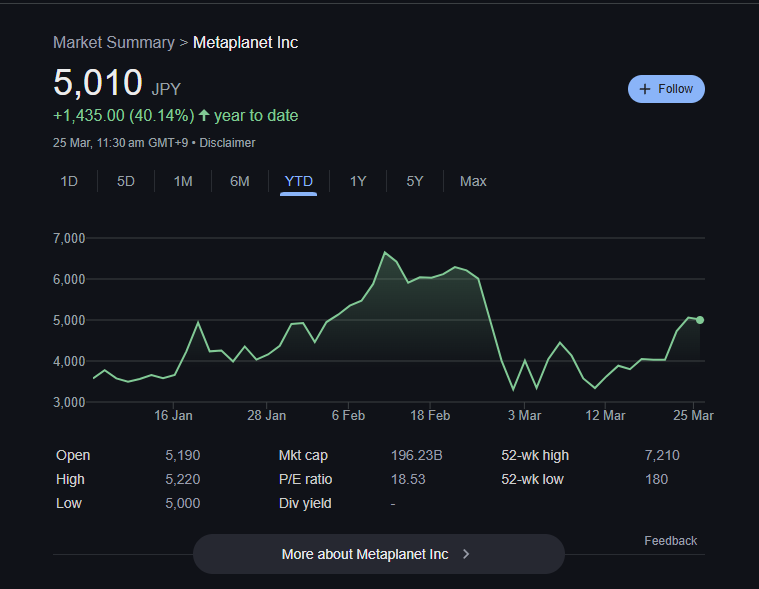Screen dimensions: 759x589
Task: Click the 7,000 y-axis label
Action: [x=69, y=238]
